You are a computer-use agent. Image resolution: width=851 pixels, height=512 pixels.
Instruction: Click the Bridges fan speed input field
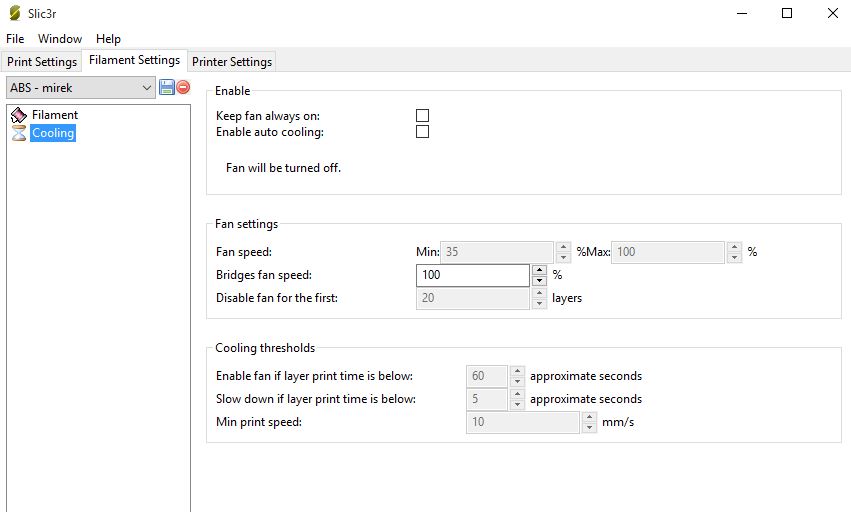click(x=472, y=275)
